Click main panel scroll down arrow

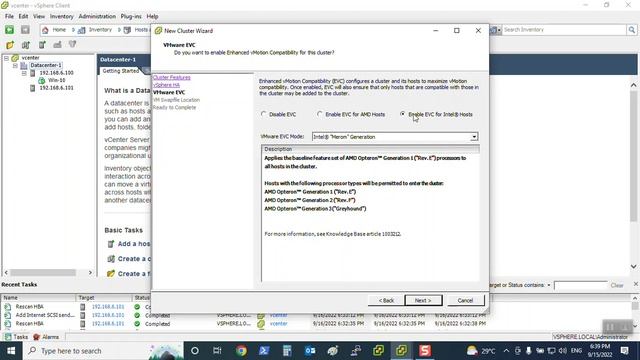coord(633,267)
